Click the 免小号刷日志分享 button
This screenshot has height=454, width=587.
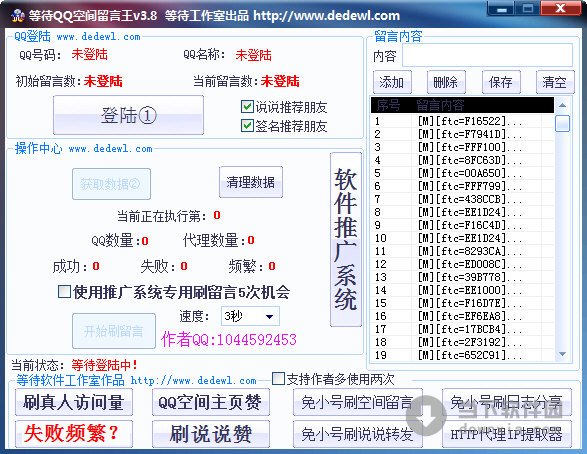pos(507,402)
